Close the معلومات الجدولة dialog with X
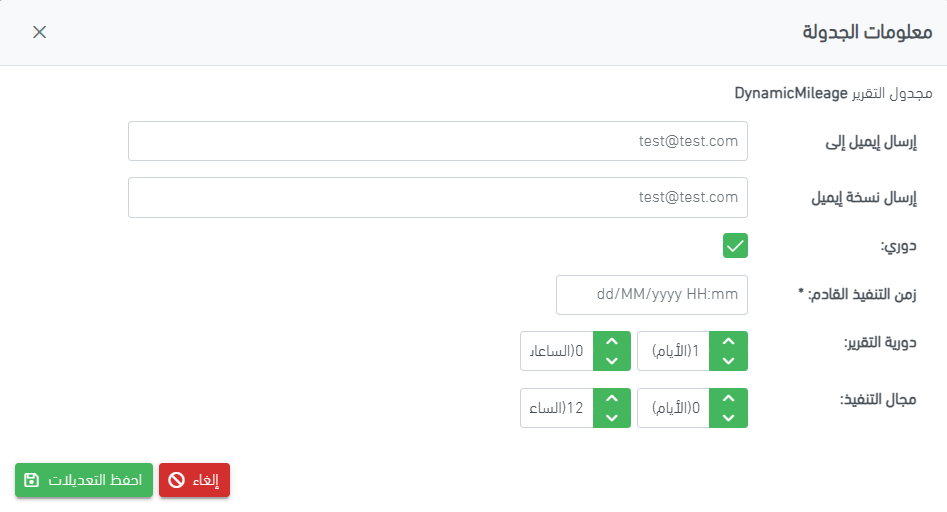The height and width of the screenshot is (512, 947). coord(39,32)
